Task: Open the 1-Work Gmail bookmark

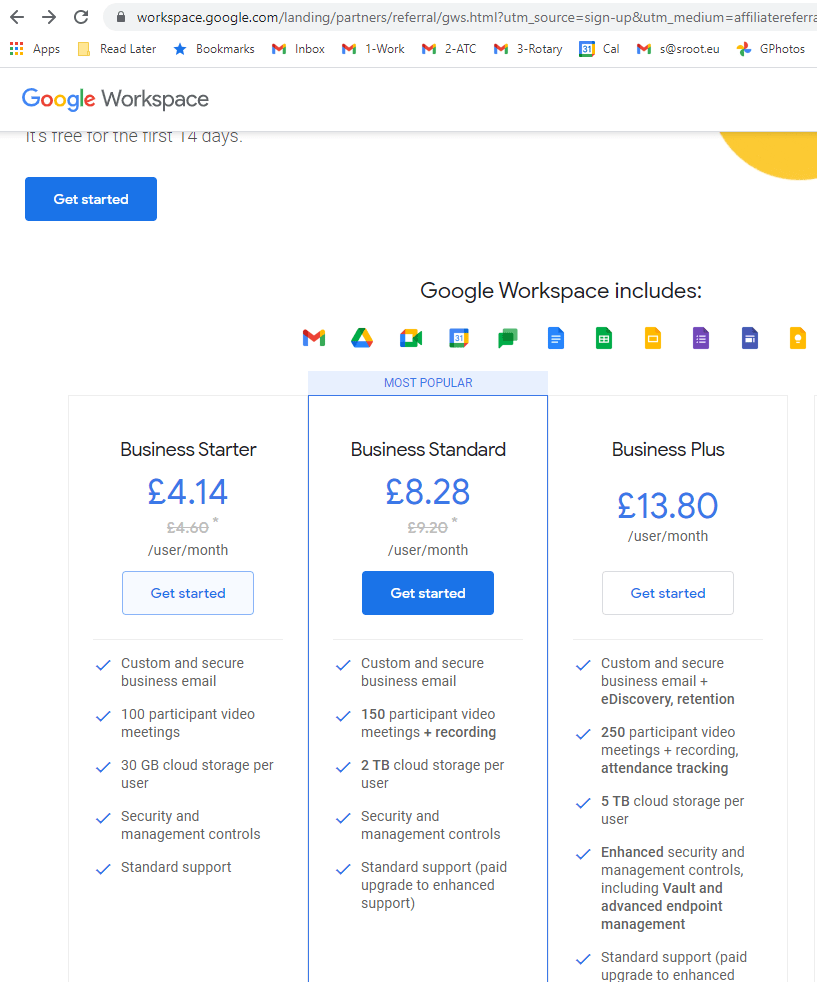Action: pos(373,49)
